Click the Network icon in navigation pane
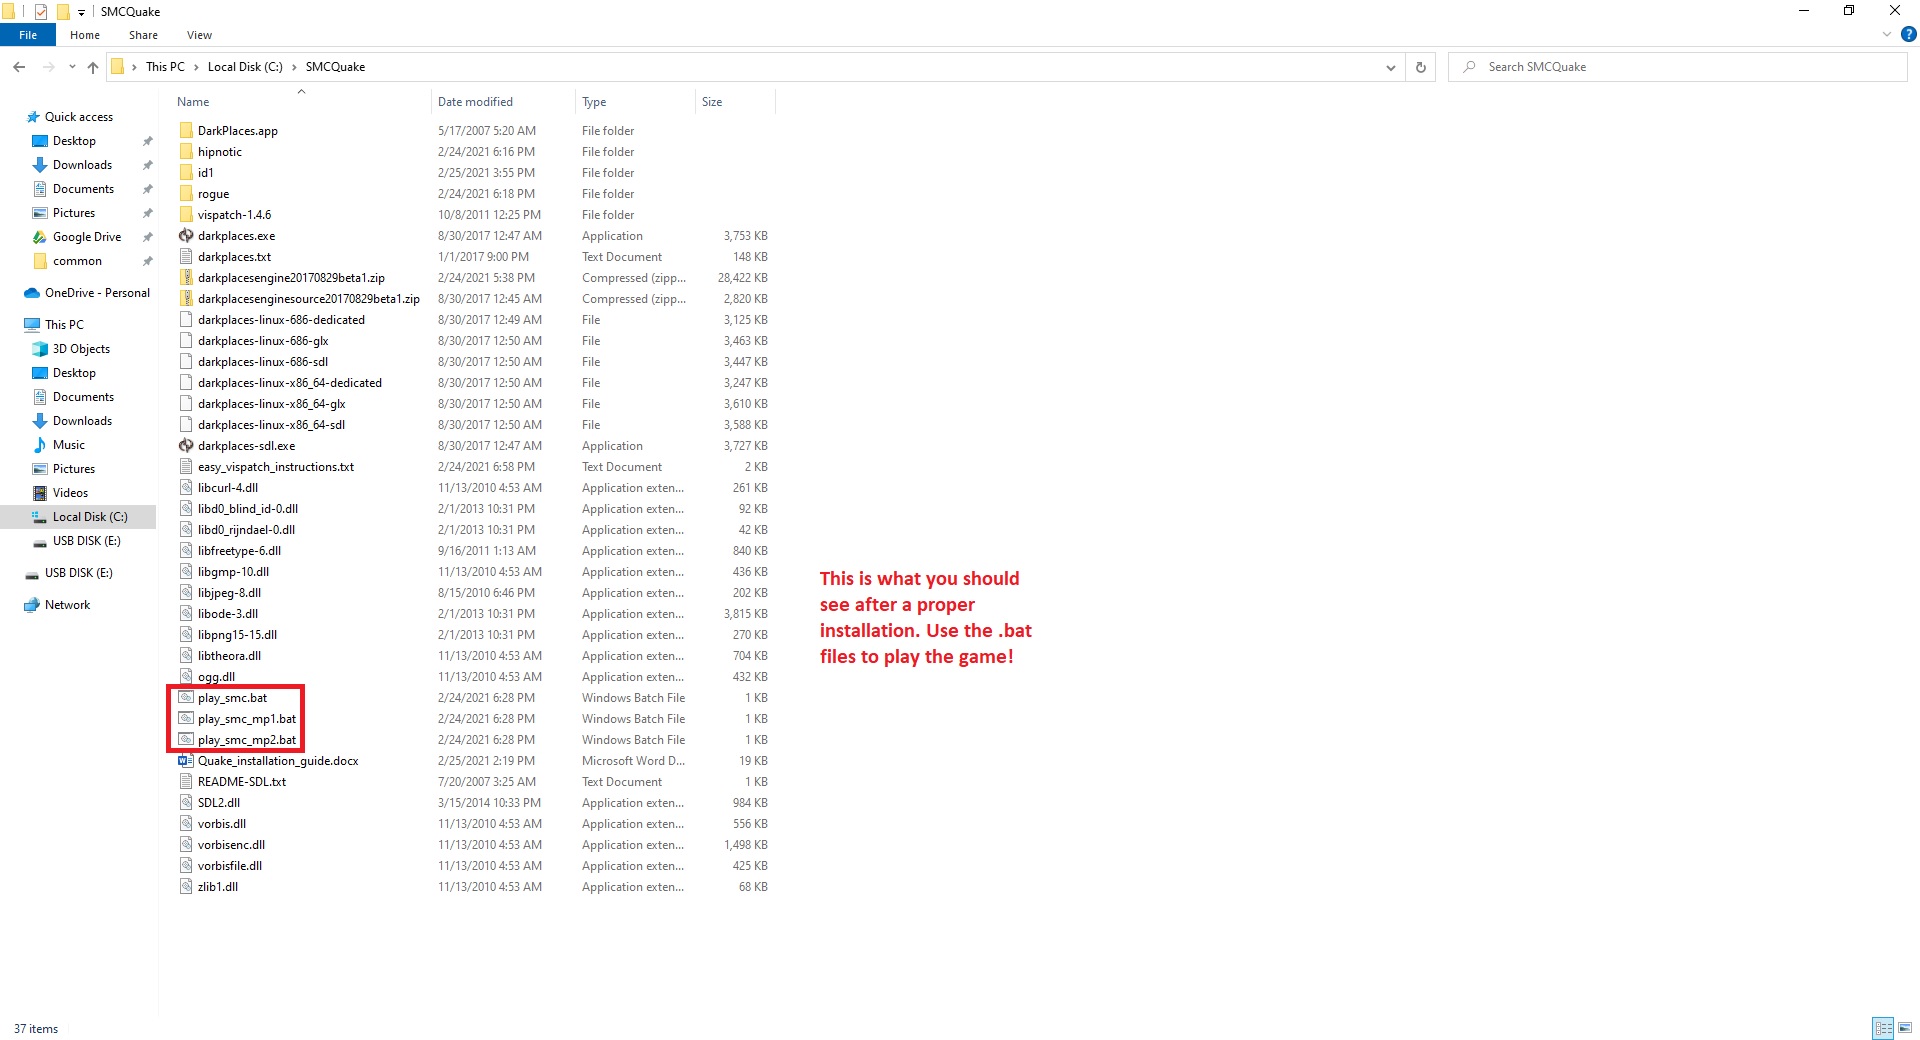The width and height of the screenshot is (1920, 1040). [x=32, y=605]
